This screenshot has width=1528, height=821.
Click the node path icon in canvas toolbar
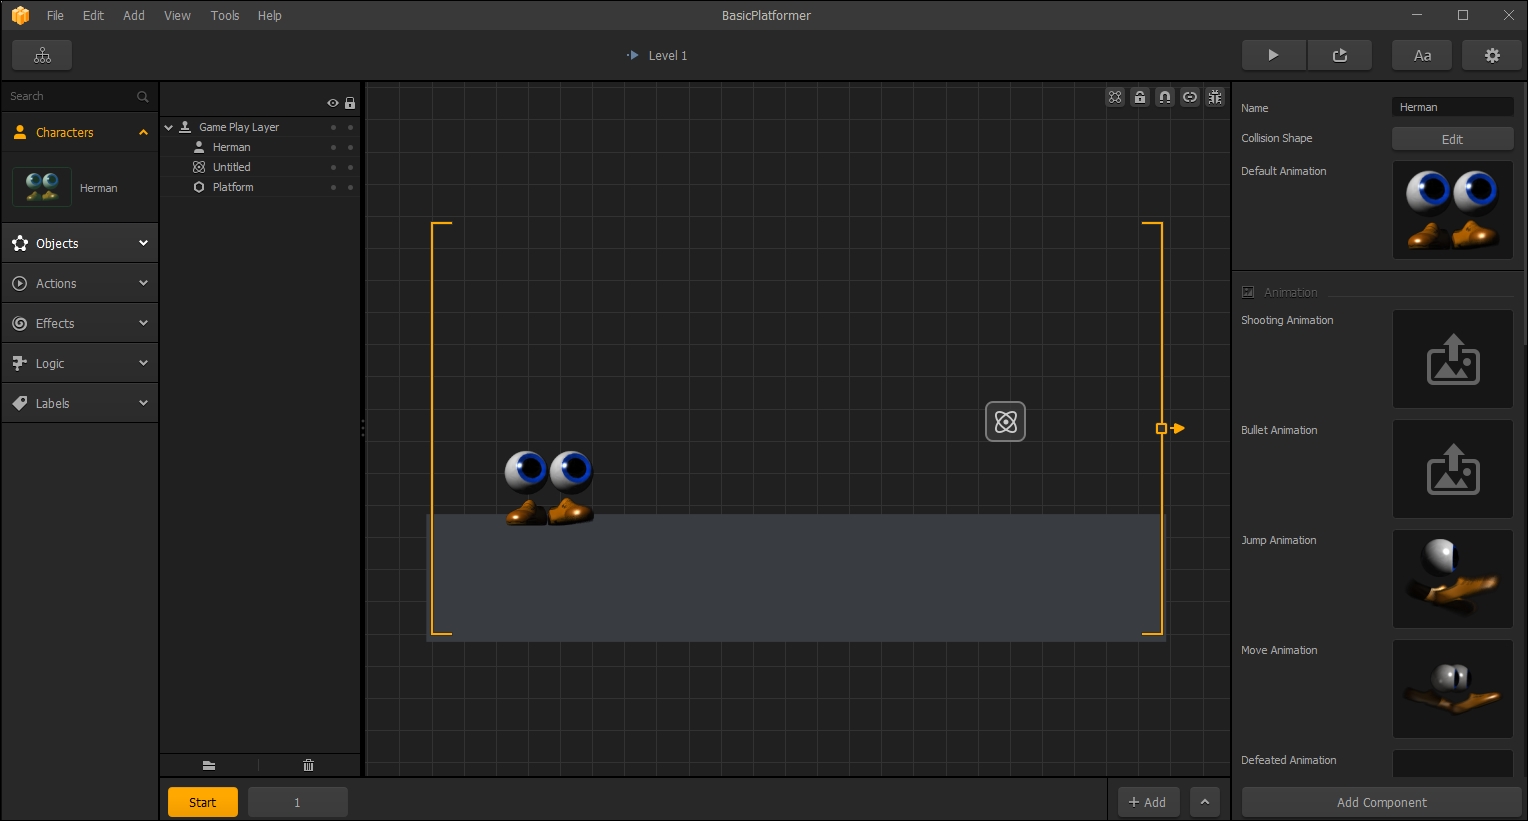(x=1115, y=97)
